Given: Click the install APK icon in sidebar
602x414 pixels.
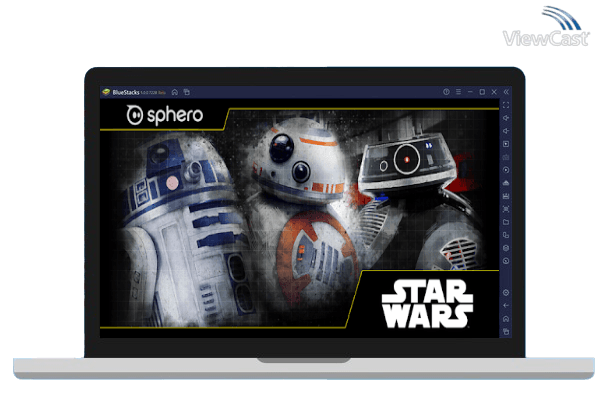Looking at the screenshot, I should click(x=506, y=183).
